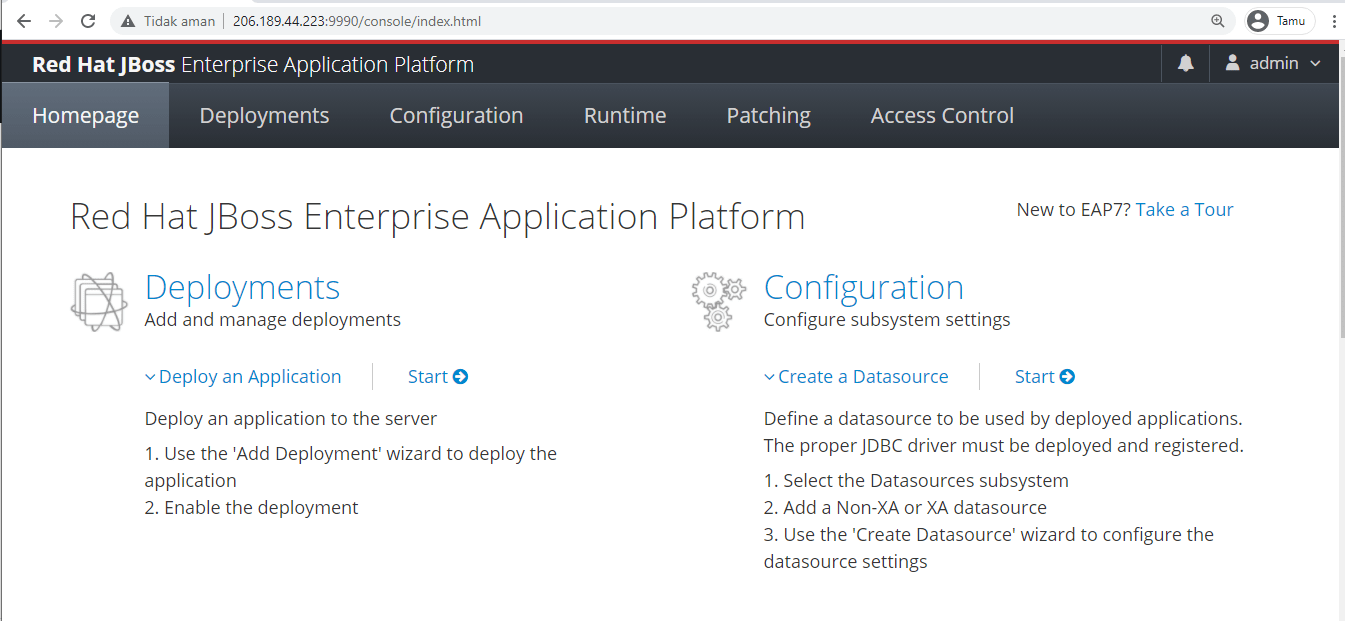Click the not-secure warning triangle icon
Viewport: 1345px width, 621px height.
(x=128, y=21)
